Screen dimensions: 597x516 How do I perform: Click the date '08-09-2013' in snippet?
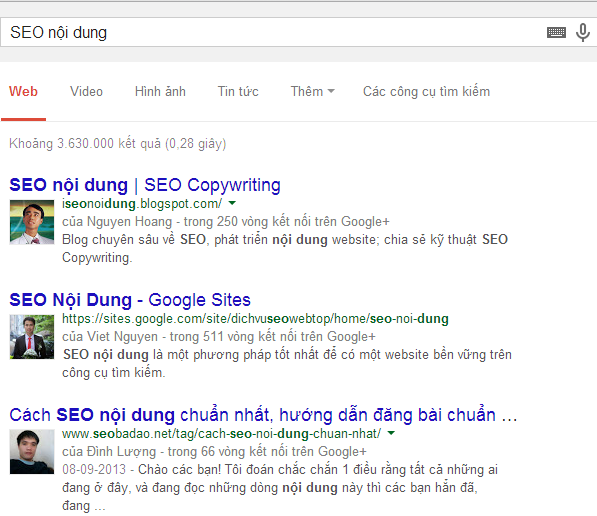[x=94, y=470]
